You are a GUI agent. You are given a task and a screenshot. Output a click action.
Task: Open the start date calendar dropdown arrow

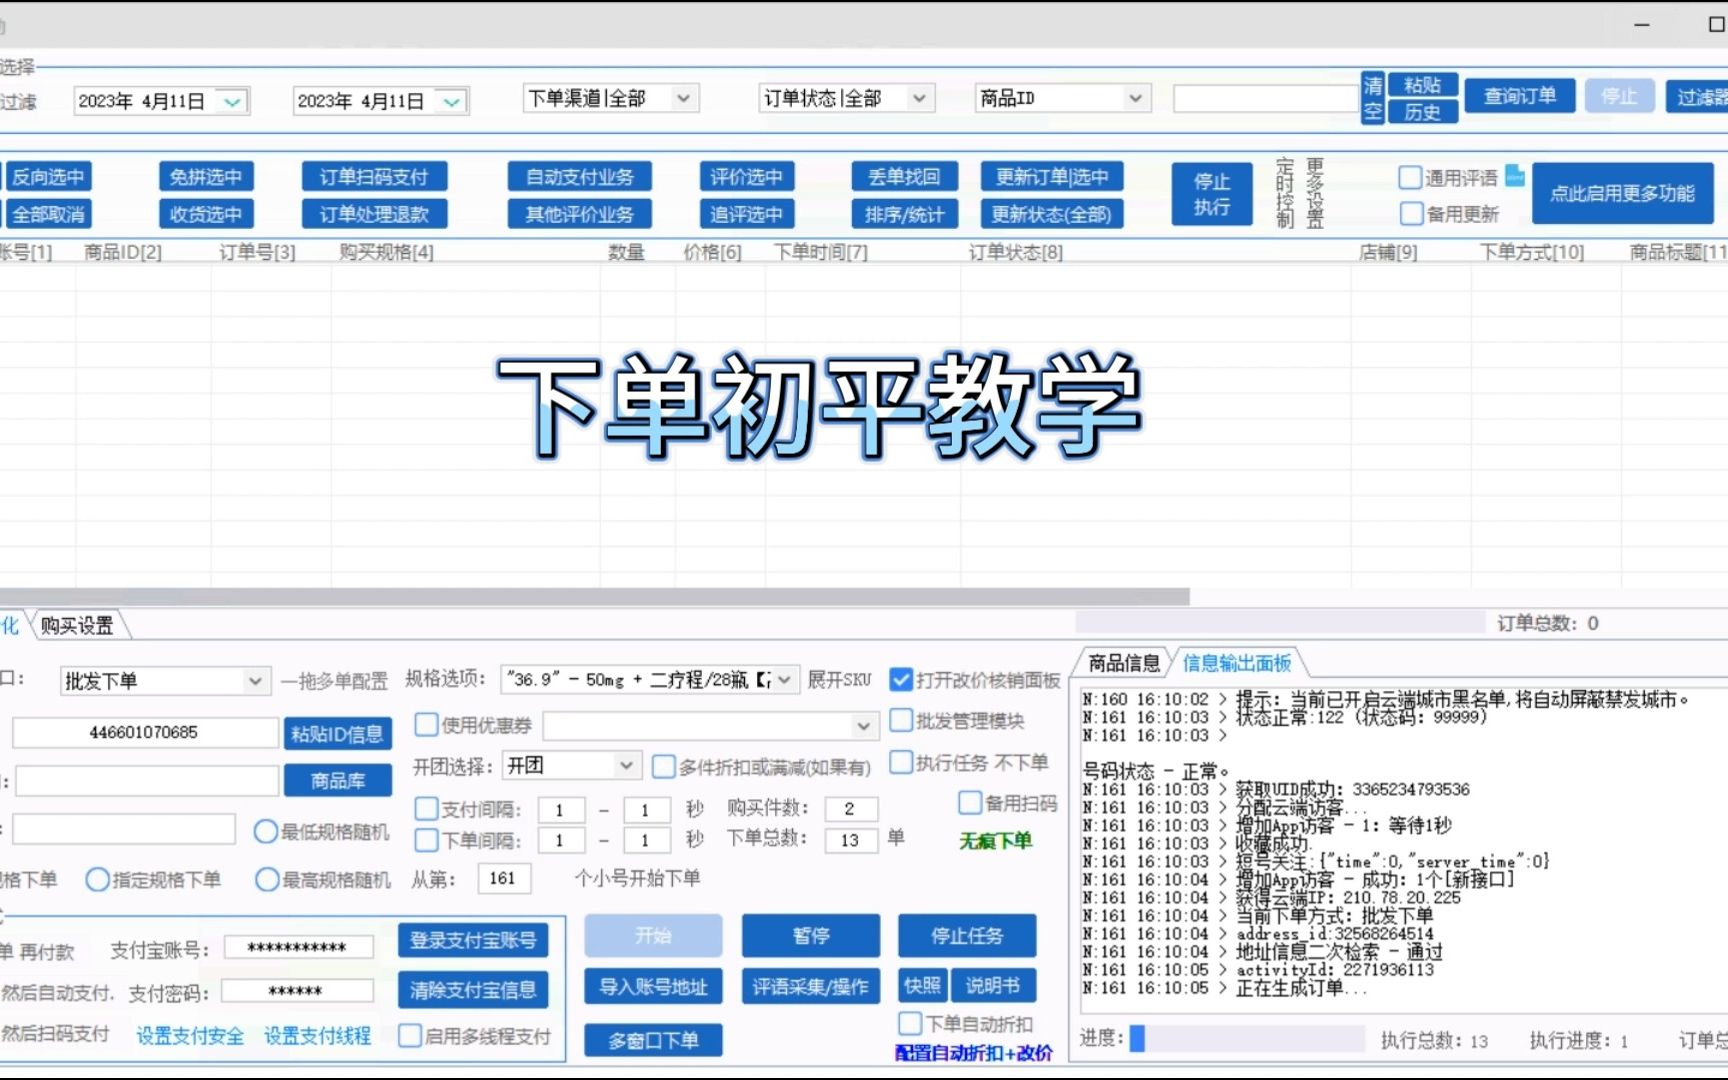[232, 101]
